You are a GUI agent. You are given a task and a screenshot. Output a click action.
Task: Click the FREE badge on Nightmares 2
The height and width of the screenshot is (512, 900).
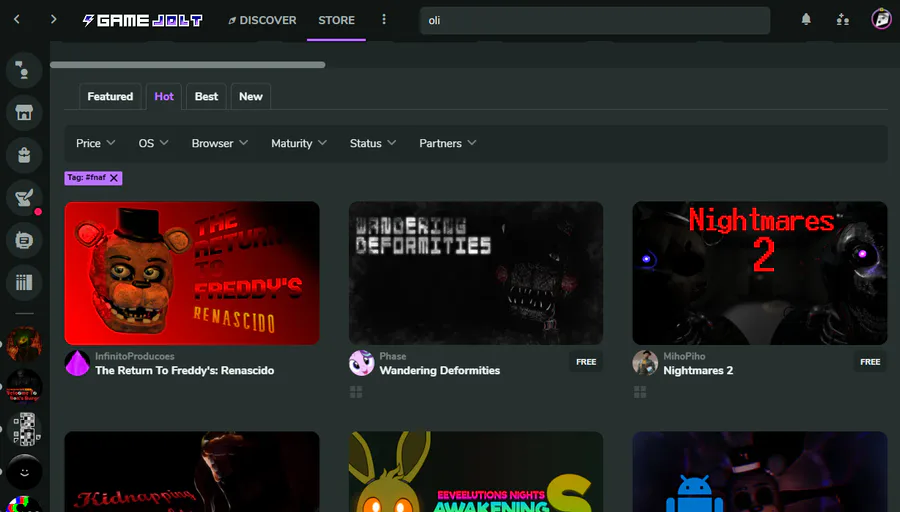tap(870, 362)
